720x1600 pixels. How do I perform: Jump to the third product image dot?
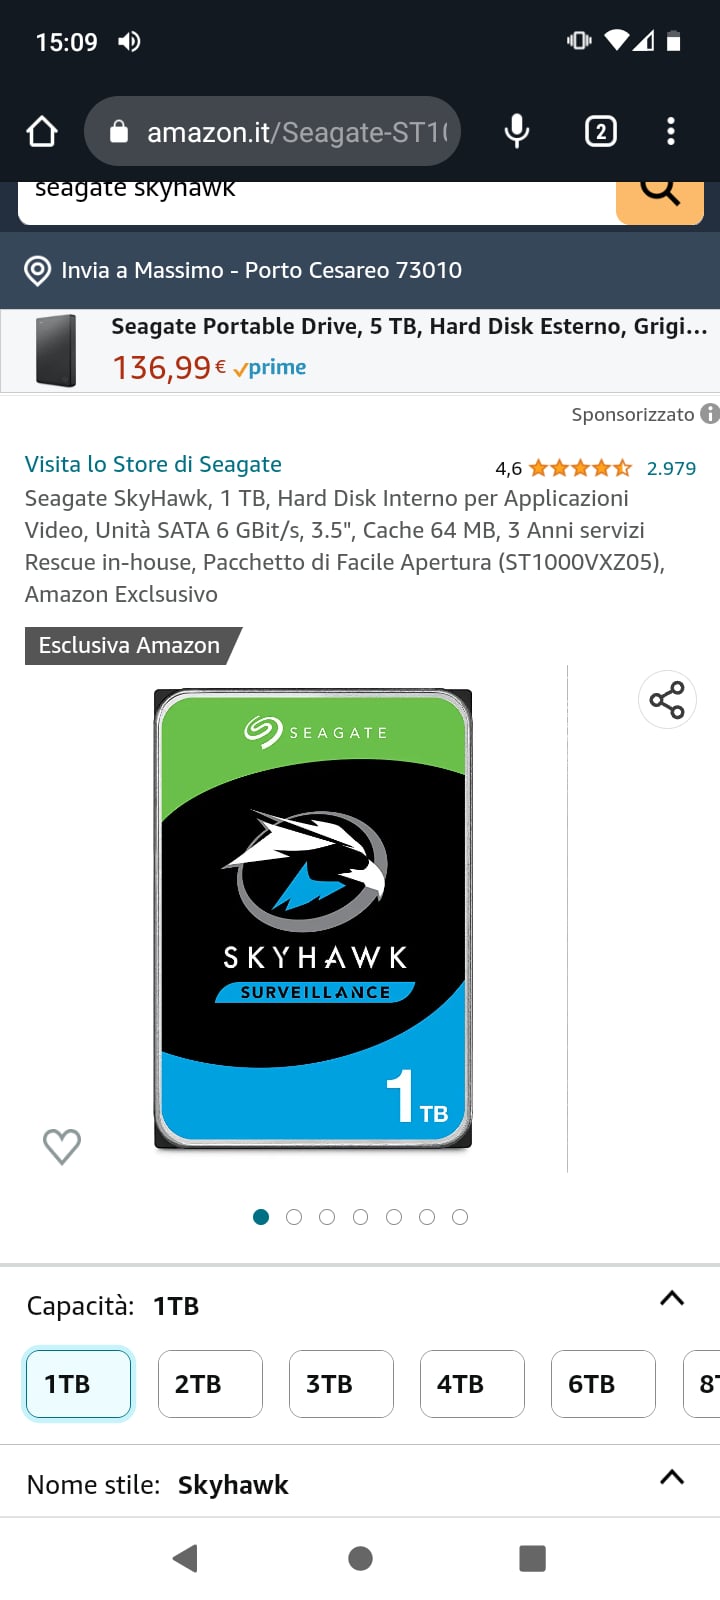coord(327,1217)
